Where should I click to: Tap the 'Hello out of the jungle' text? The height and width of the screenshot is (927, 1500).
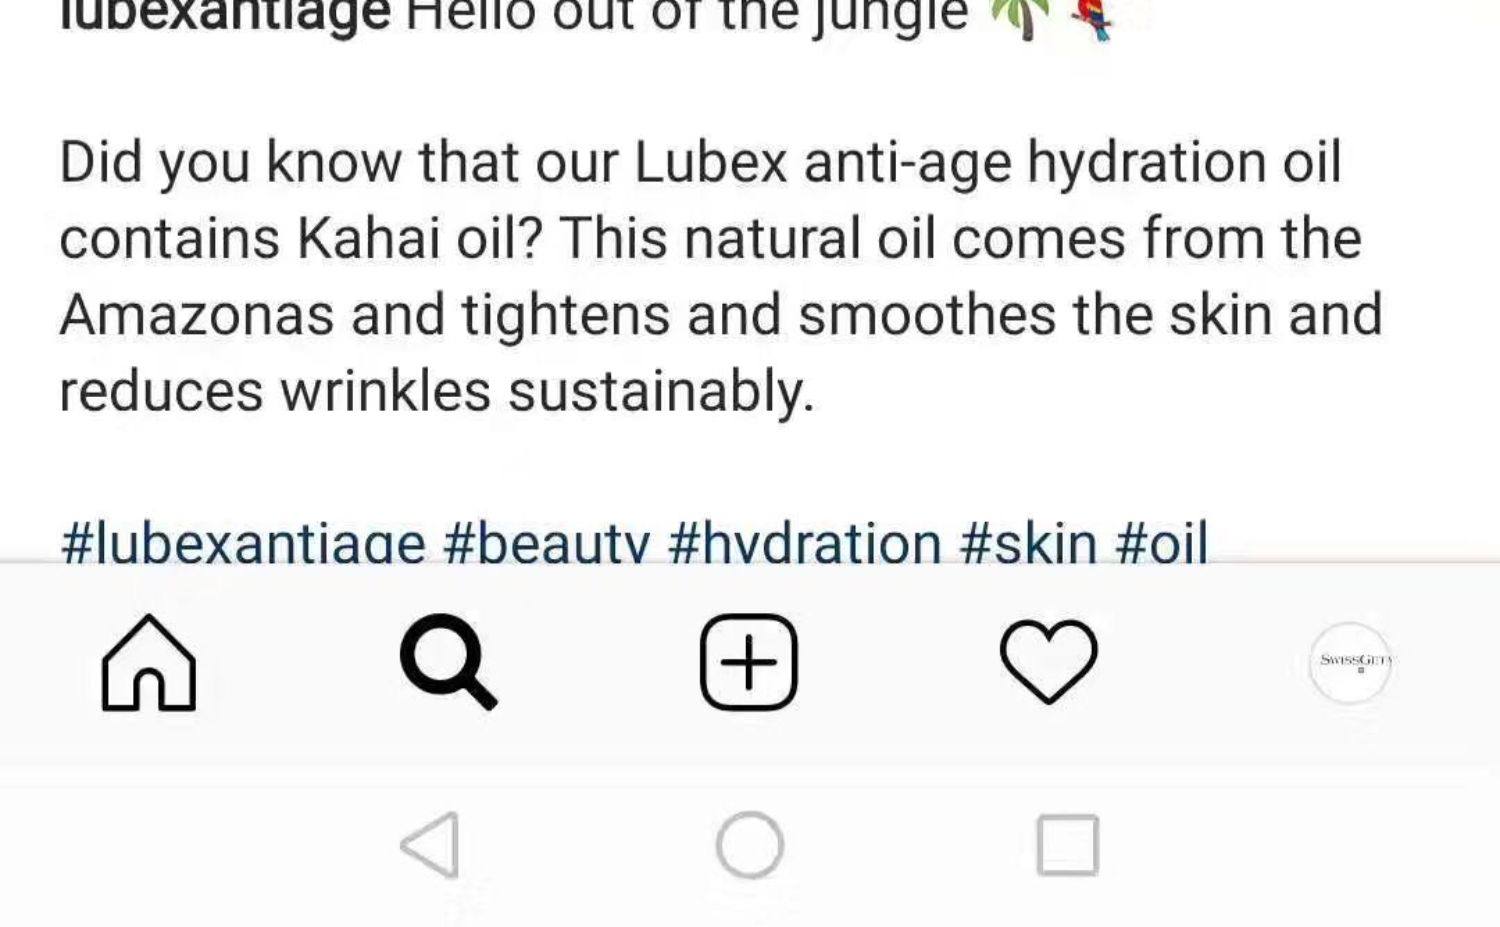[x=687, y=16]
